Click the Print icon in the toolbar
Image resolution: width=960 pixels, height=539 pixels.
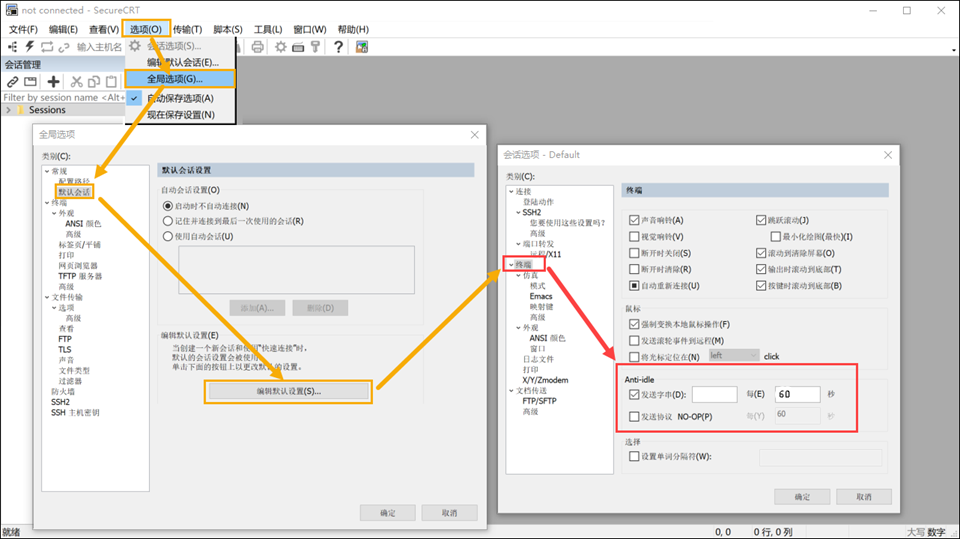point(258,47)
